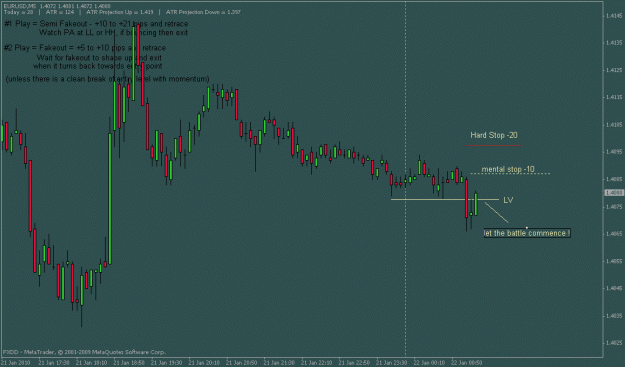
Task: Click the current price tag on price axis
Action: (614, 193)
